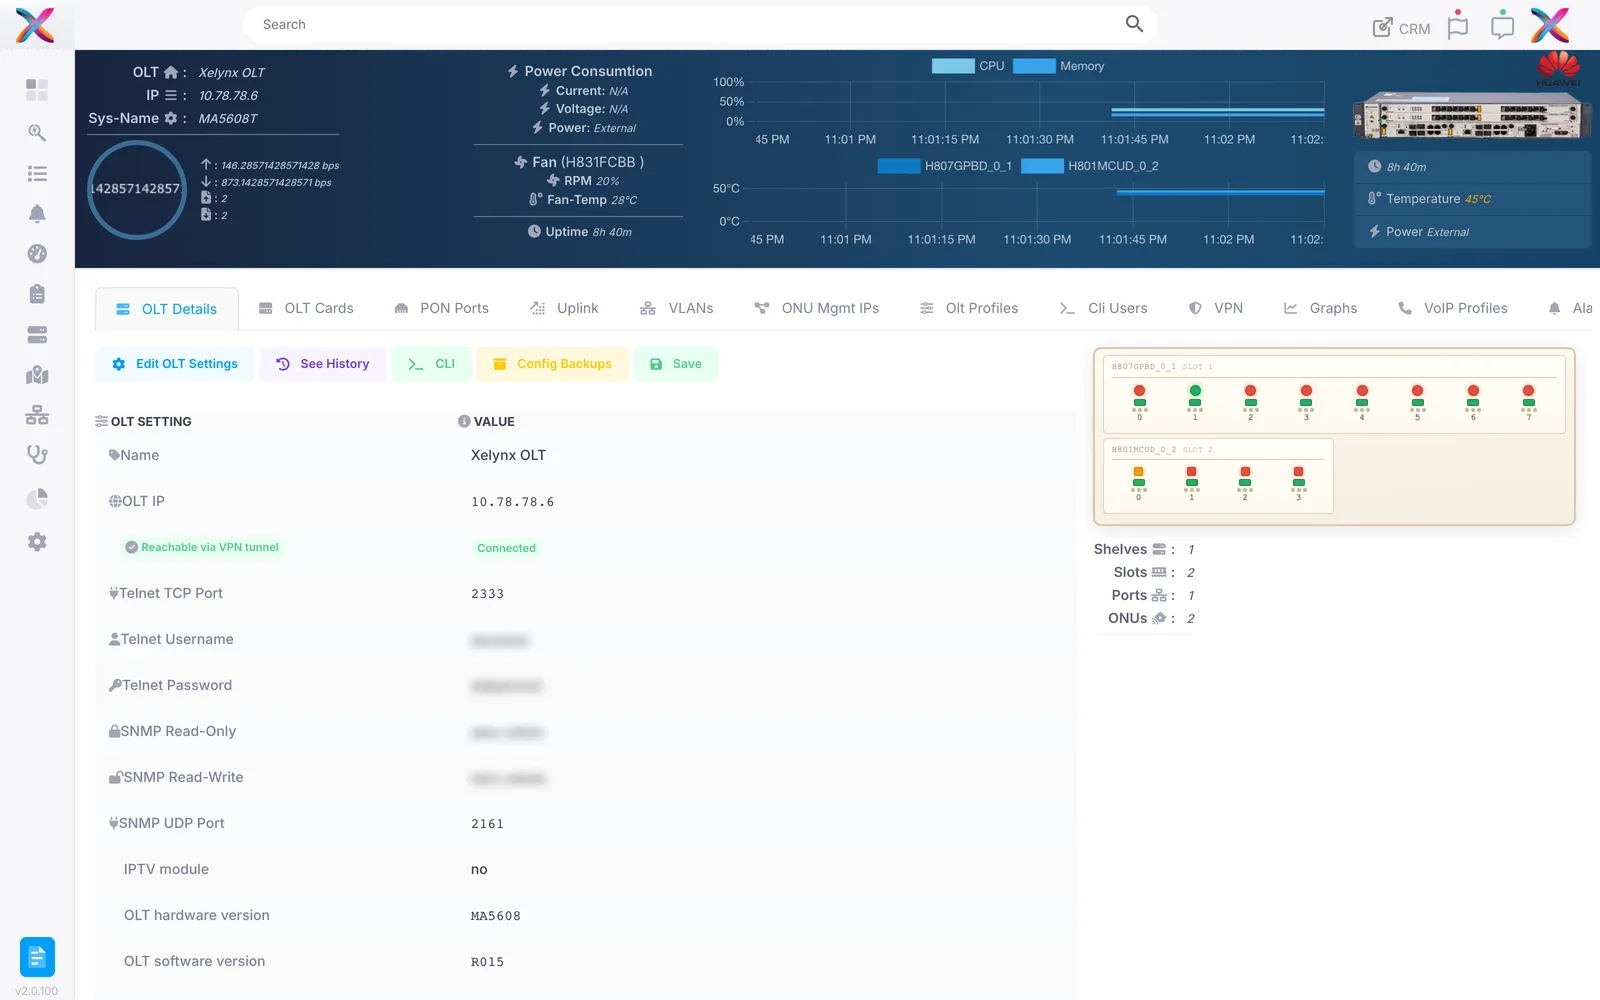The image size is (1600, 1000).
Task: Open the list icon in sidebar
Action: (37, 174)
